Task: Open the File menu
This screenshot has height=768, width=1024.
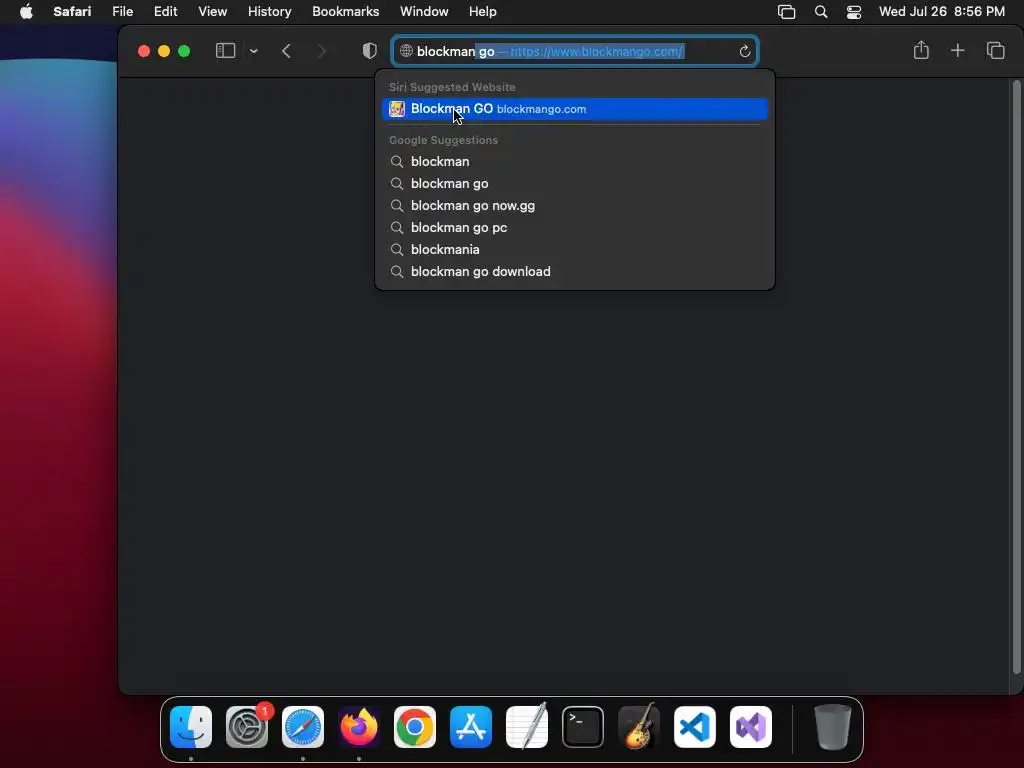Action: pos(123,12)
